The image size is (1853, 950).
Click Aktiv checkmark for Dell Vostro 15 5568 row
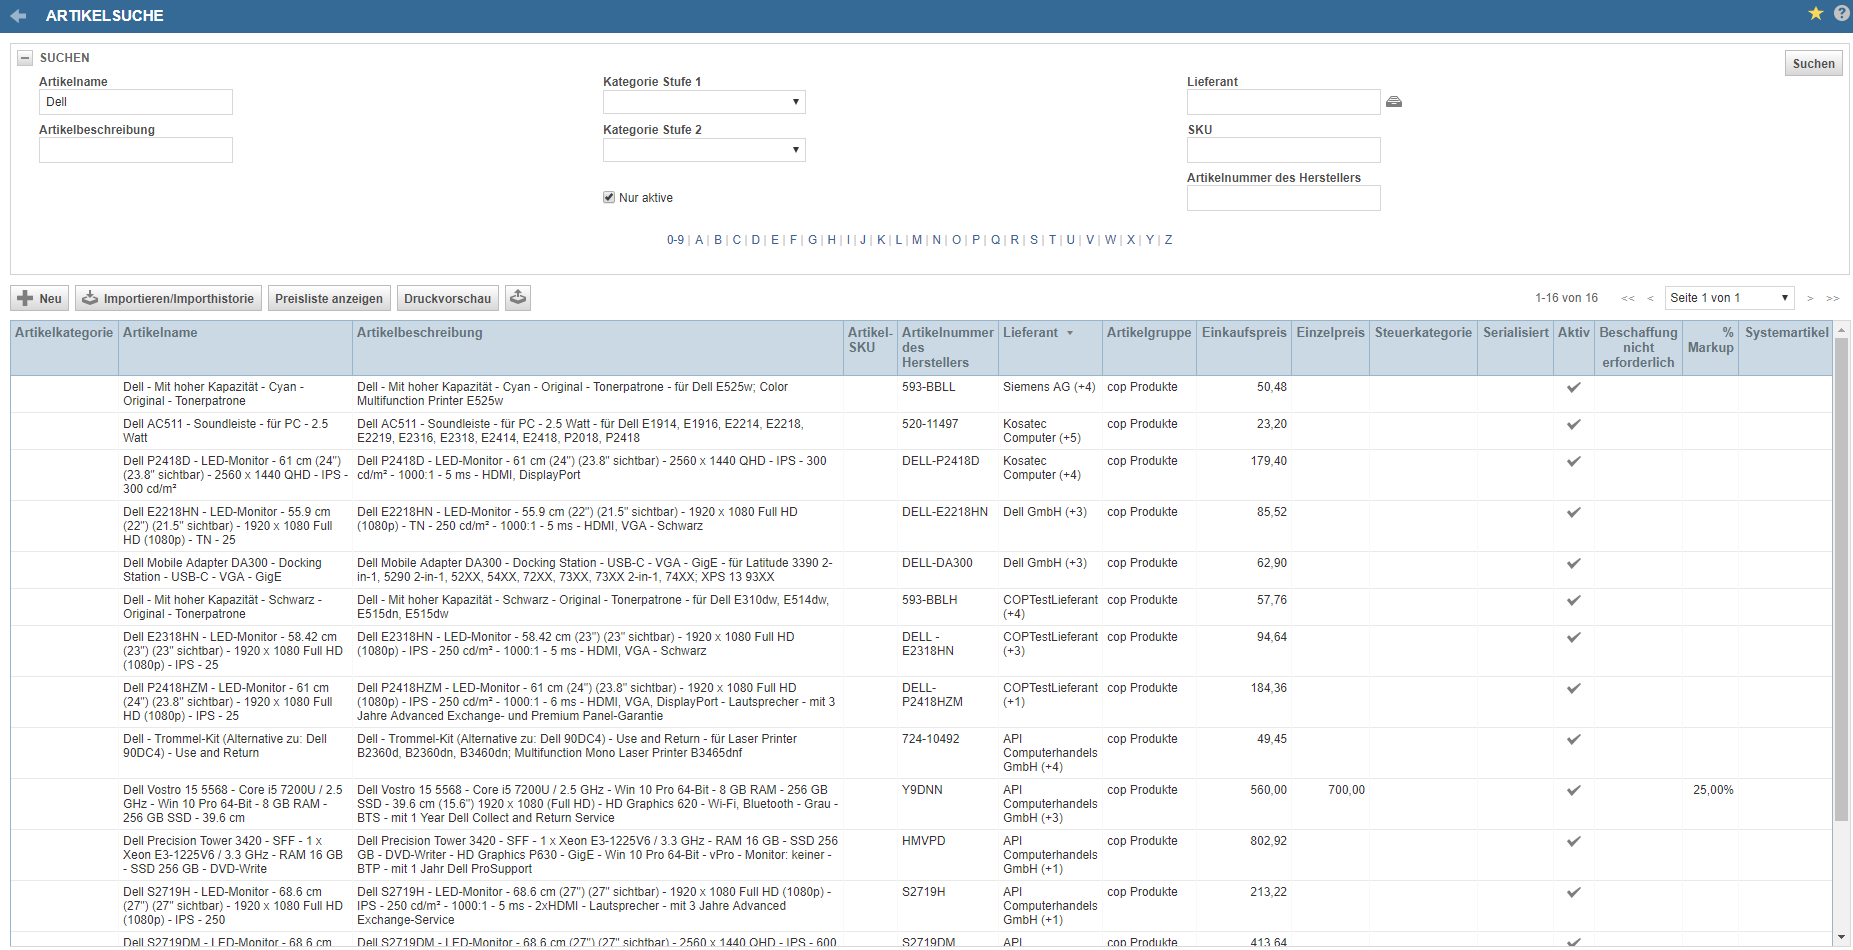click(x=1573, y=790)
